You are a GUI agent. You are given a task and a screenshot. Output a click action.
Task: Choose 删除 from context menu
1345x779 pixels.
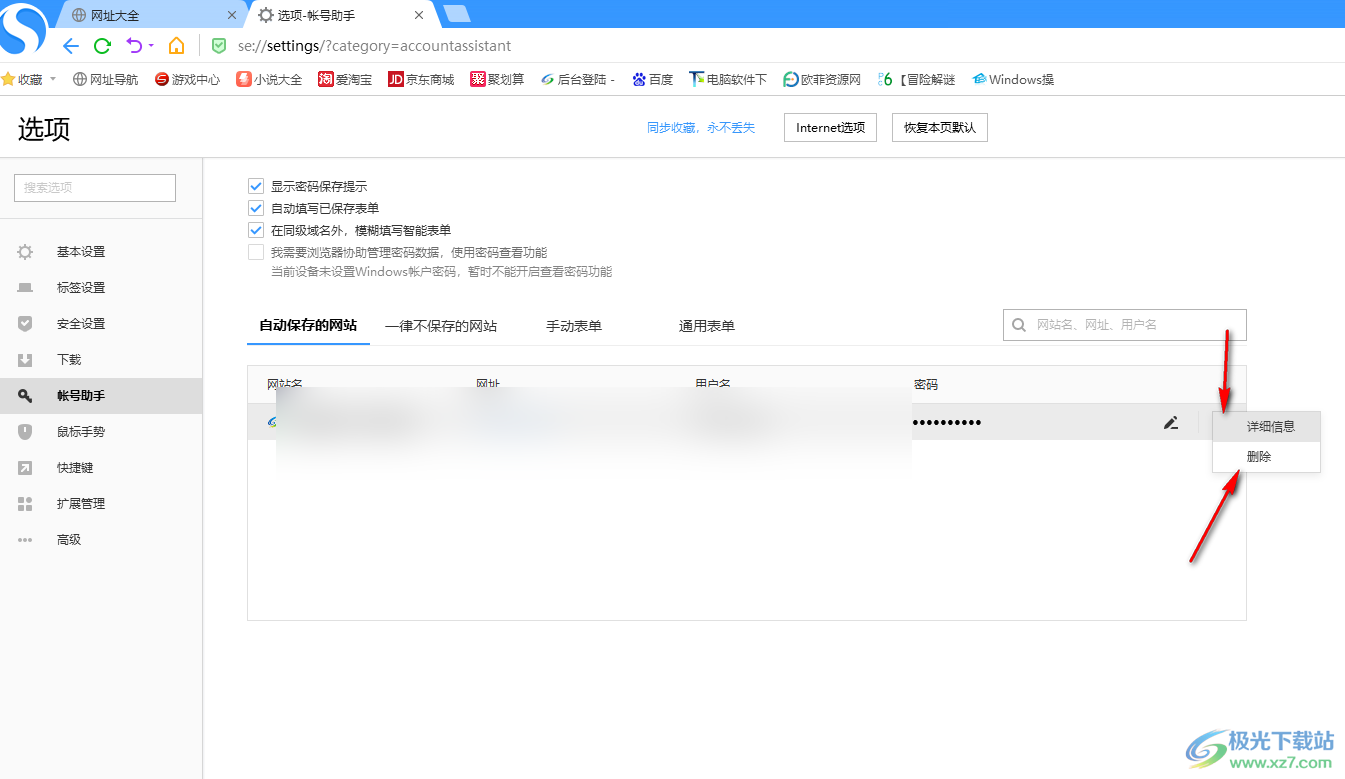tap(1267, 456)
